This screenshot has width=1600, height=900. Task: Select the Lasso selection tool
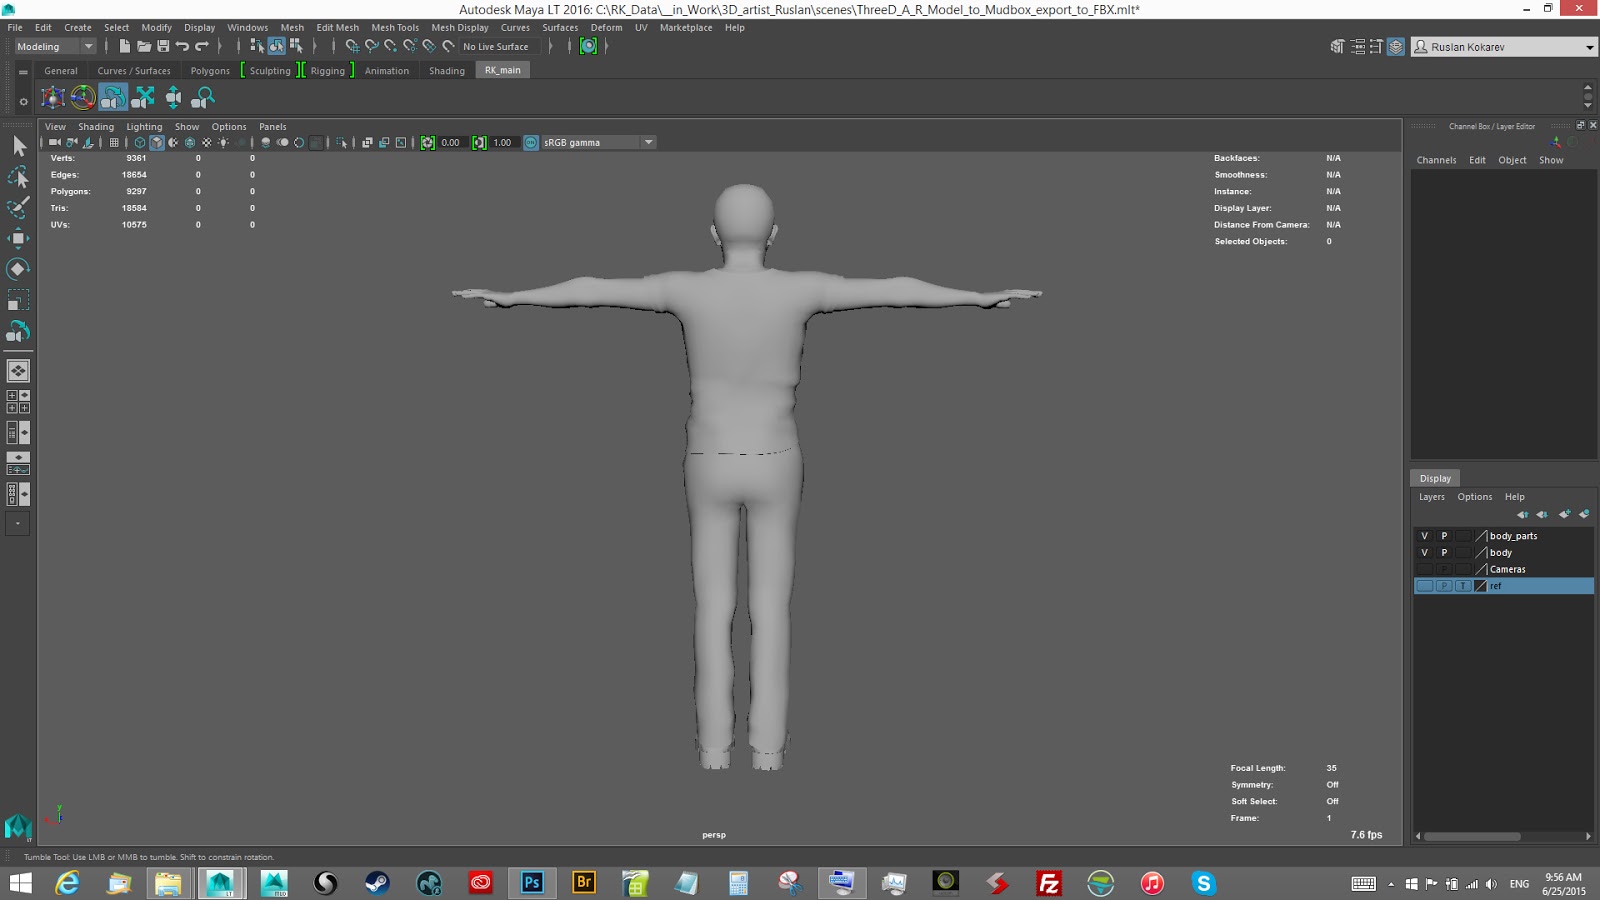tap(18, 178)
